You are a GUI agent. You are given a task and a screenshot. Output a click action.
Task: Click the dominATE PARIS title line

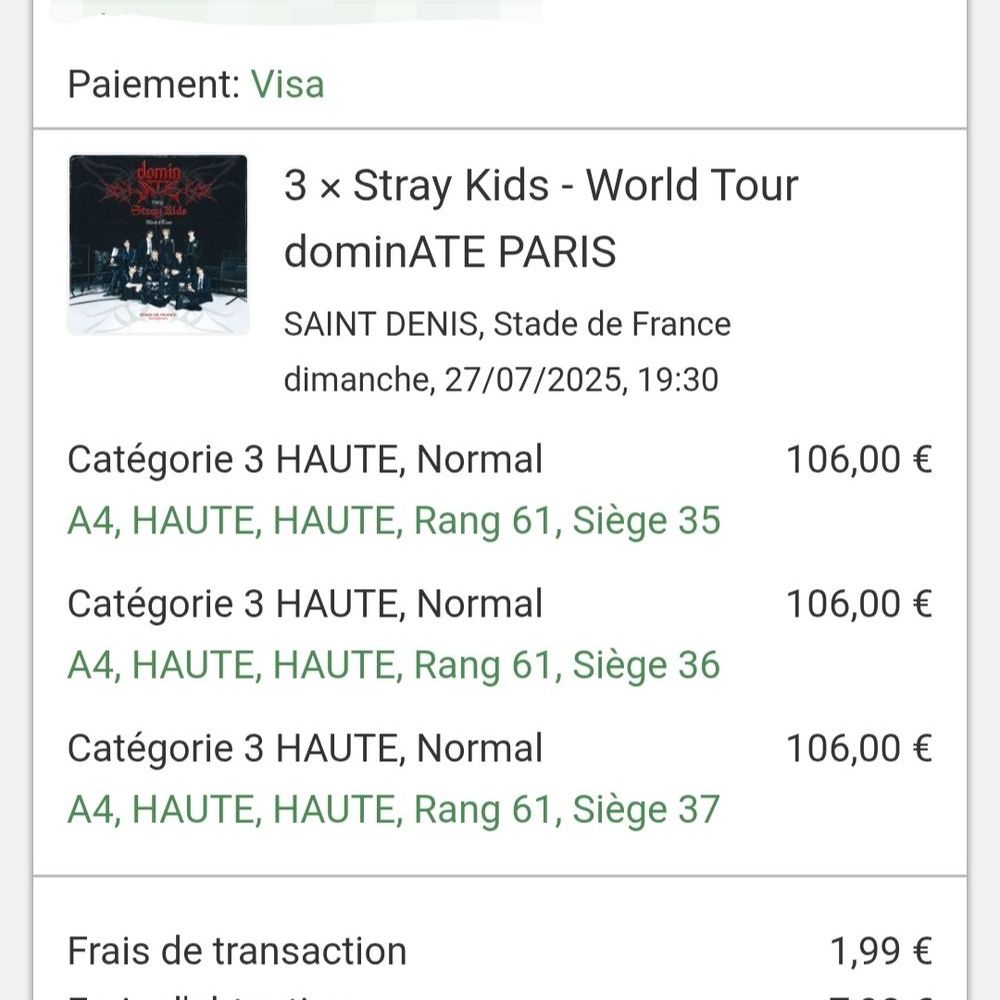(450, 251)
